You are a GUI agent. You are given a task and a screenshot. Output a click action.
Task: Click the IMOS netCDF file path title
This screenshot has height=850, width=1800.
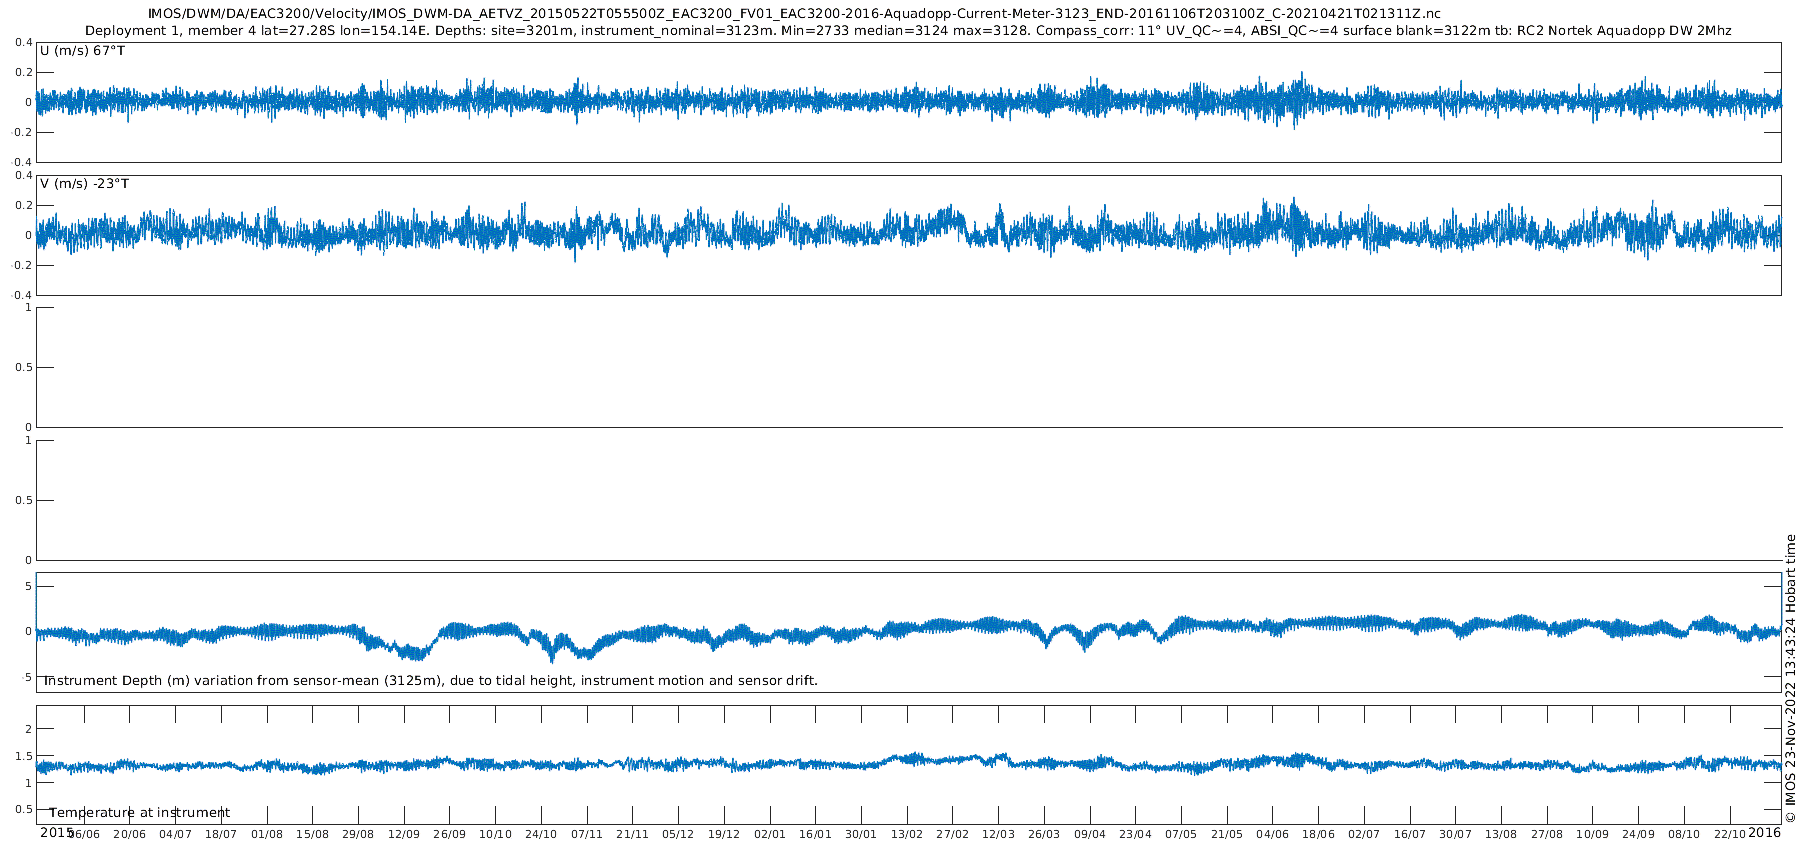point(794,14)
